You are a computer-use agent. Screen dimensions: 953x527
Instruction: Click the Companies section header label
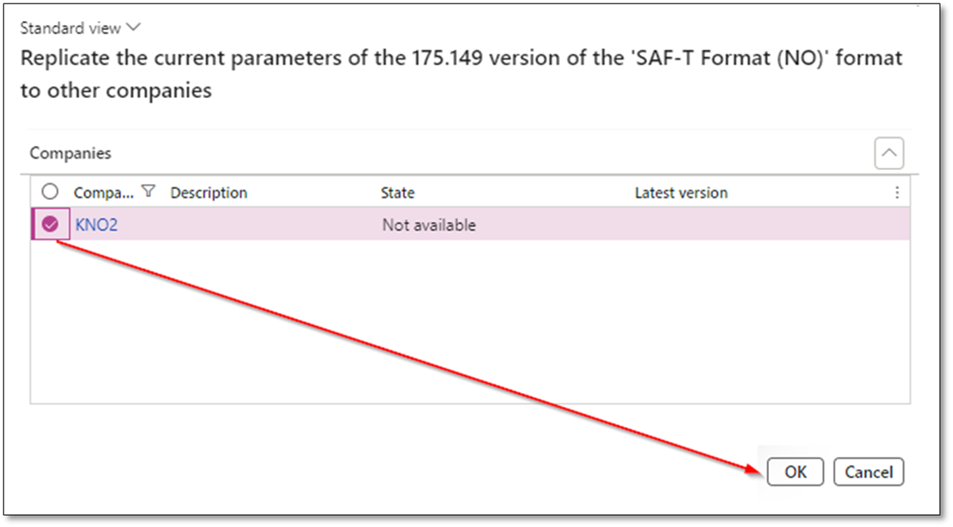tap(70, 153)
